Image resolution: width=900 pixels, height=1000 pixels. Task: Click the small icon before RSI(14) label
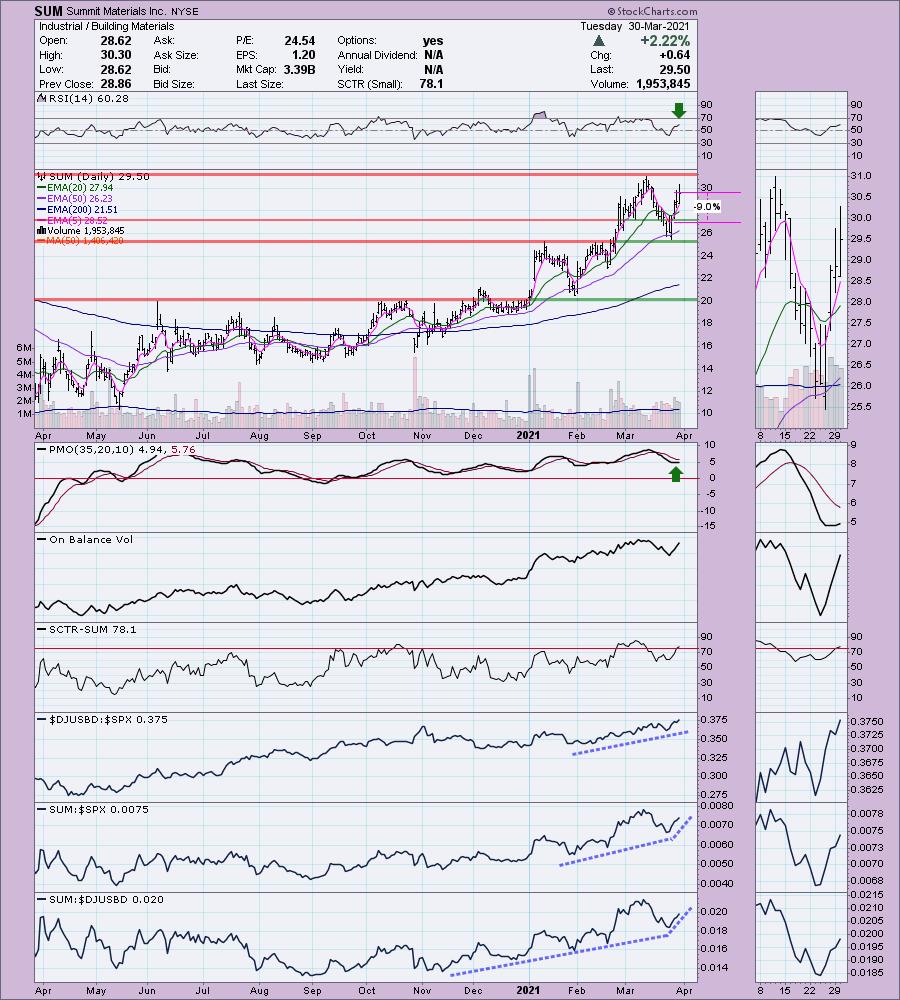click(x=41, y=98)
